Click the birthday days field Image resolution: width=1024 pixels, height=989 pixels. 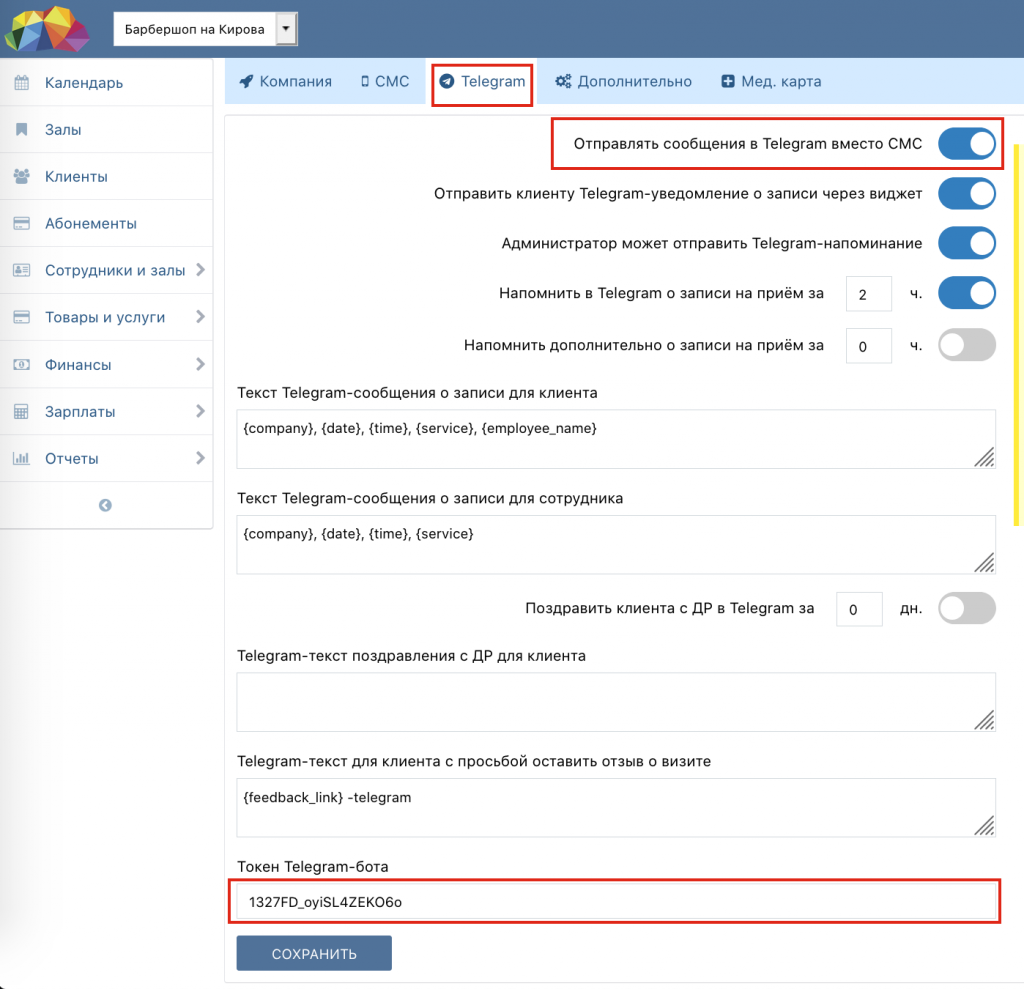[x=859, y=609]
